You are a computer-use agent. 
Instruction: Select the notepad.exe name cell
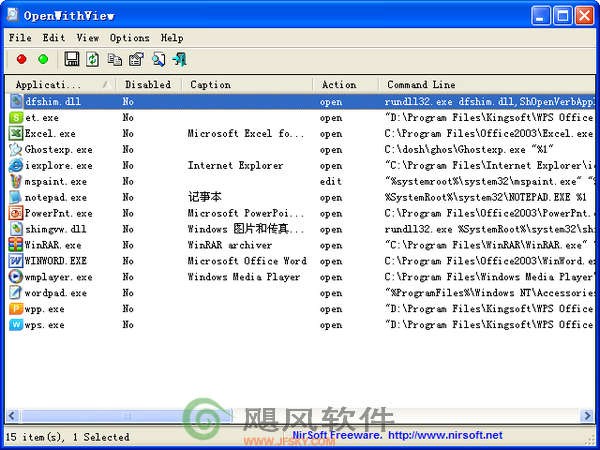[x=56, y=197]
